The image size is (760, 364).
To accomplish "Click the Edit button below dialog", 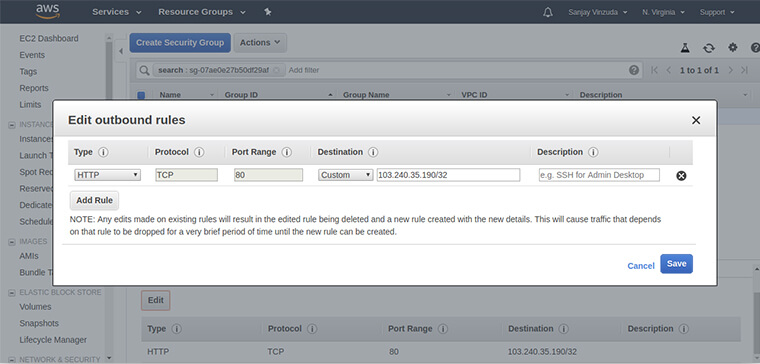I will 156,301.
